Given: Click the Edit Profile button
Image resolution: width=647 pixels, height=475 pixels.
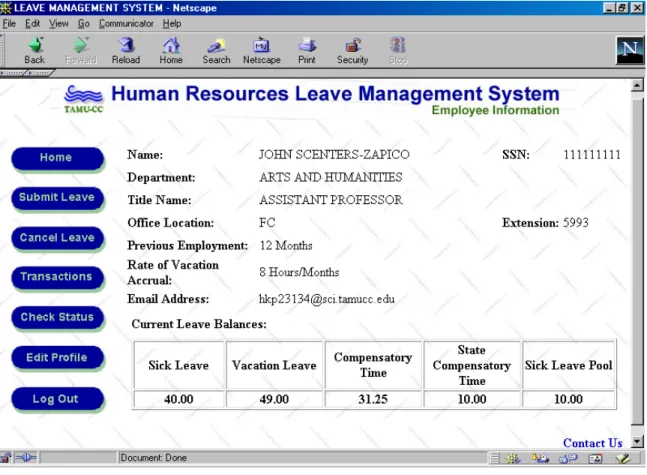Looking at the screenshot, I should (57, 358).
